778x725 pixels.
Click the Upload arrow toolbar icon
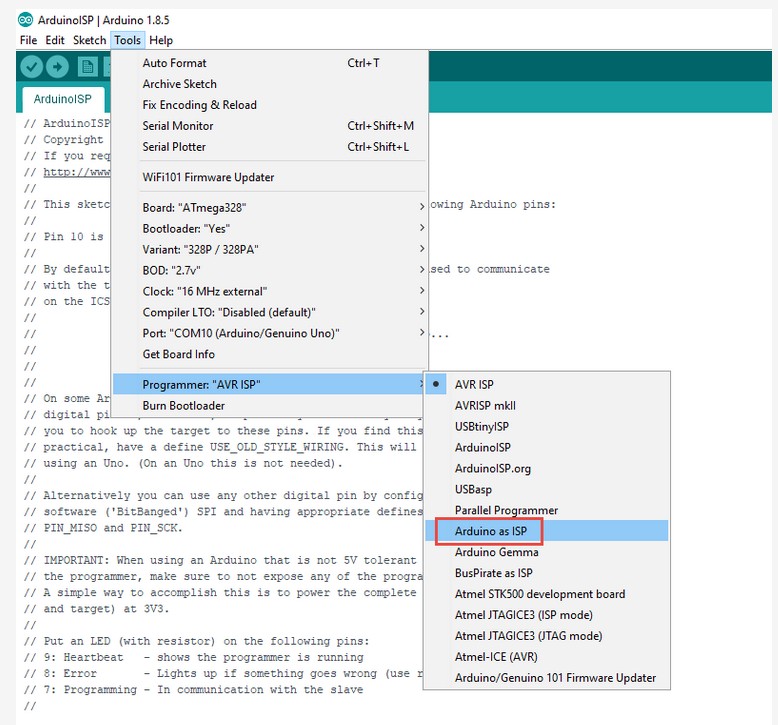(x=58, y=66)
